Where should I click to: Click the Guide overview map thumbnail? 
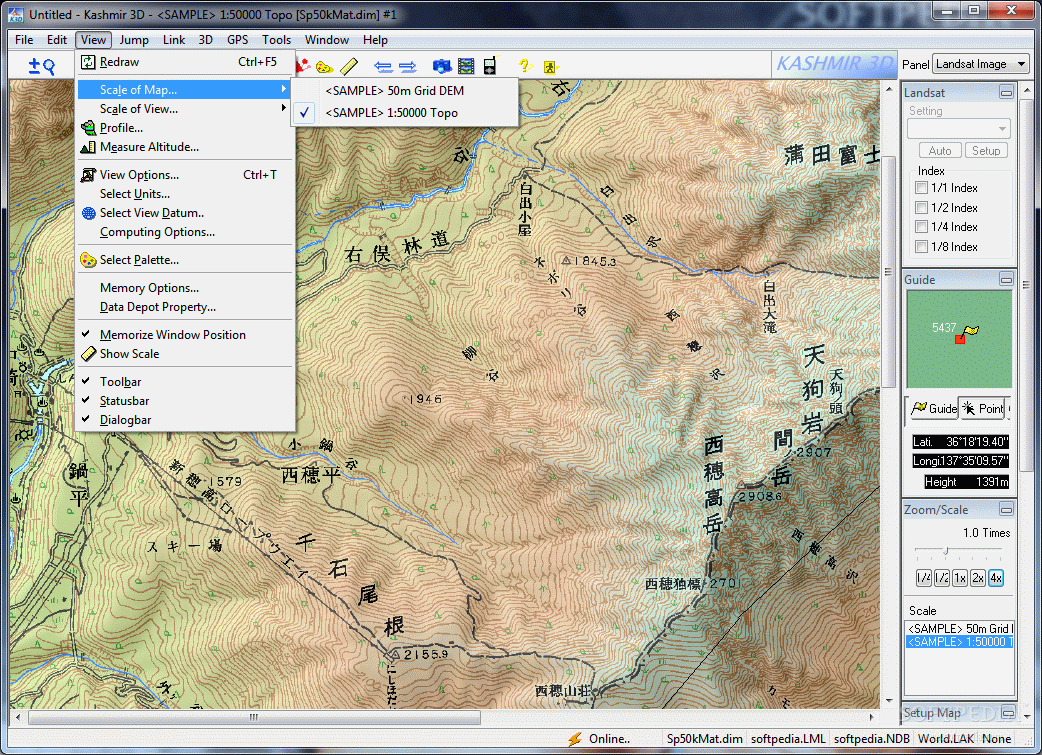point(959,340)
